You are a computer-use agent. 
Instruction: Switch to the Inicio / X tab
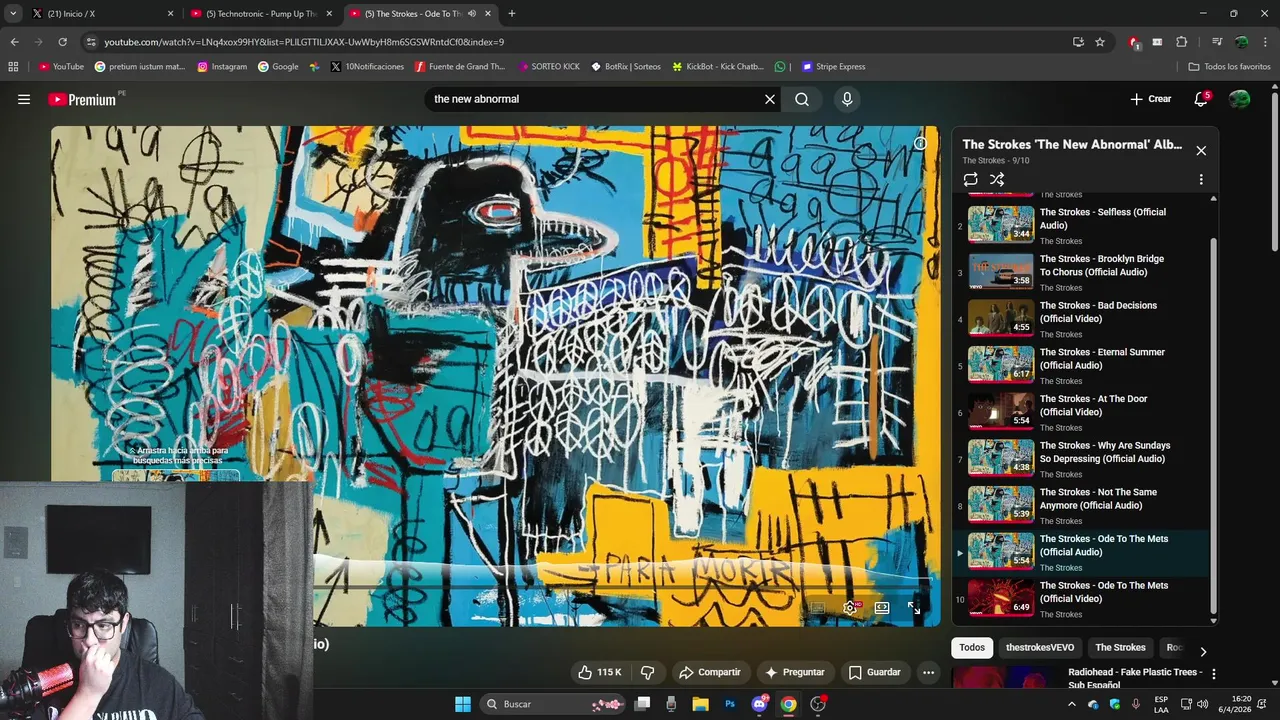point(103,14)
